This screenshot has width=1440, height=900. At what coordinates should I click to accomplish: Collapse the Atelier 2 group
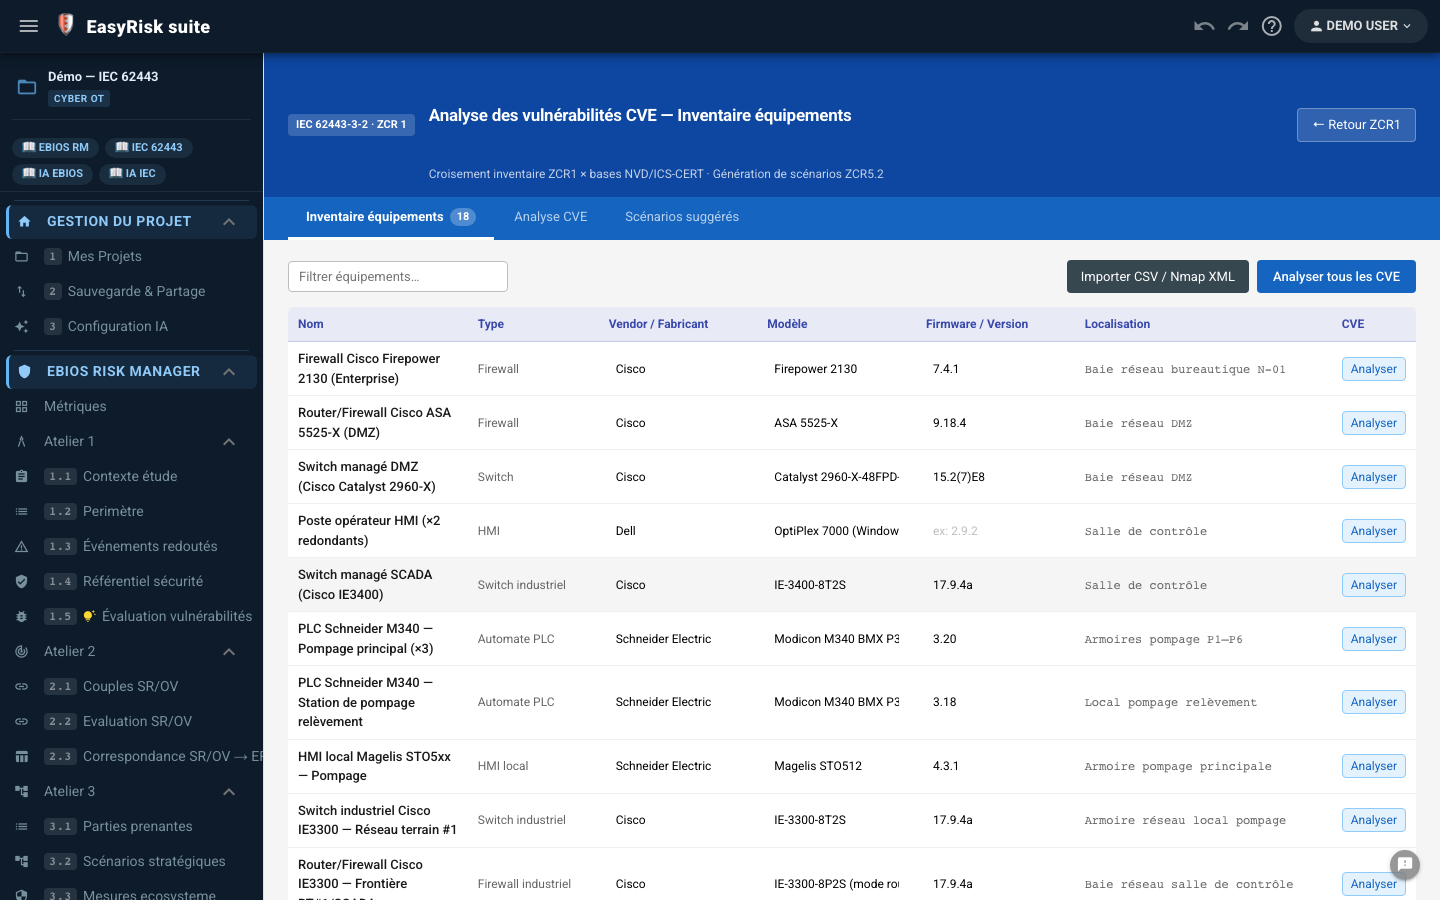coord(229,652)
